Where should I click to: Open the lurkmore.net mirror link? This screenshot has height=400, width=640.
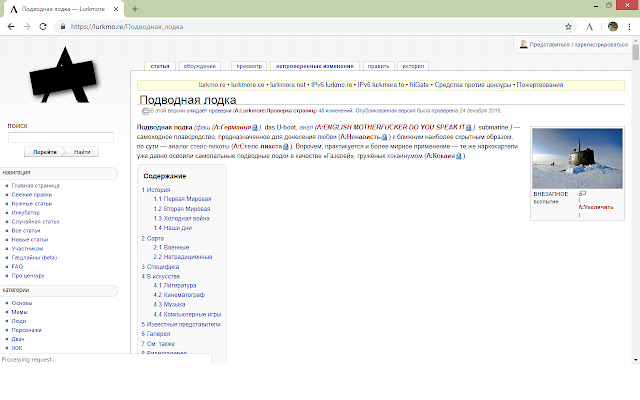point(288,85)
